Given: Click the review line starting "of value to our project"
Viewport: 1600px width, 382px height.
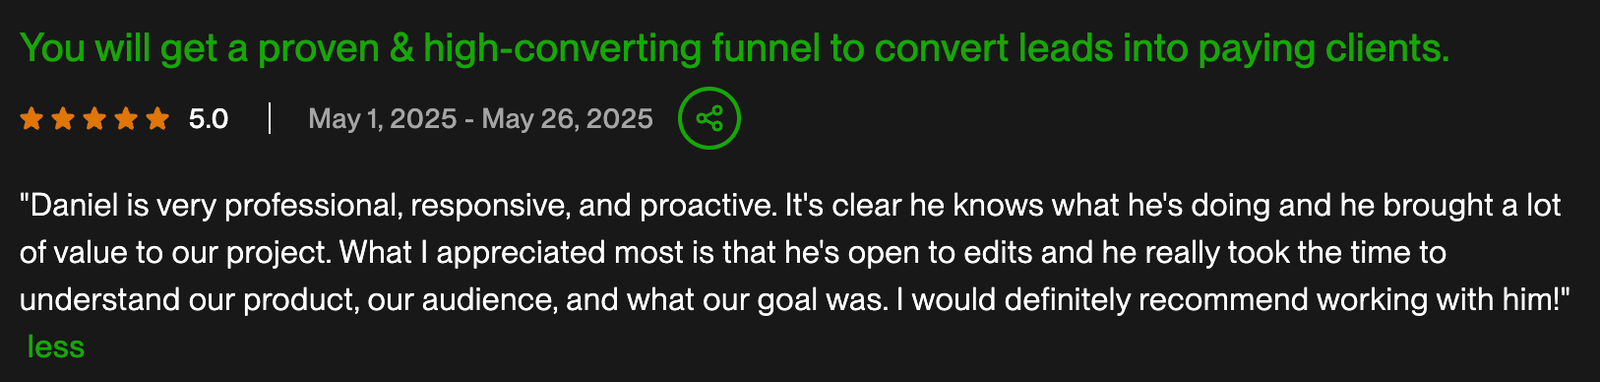Looking at the screenshot, I should click(x=733, y=253).
